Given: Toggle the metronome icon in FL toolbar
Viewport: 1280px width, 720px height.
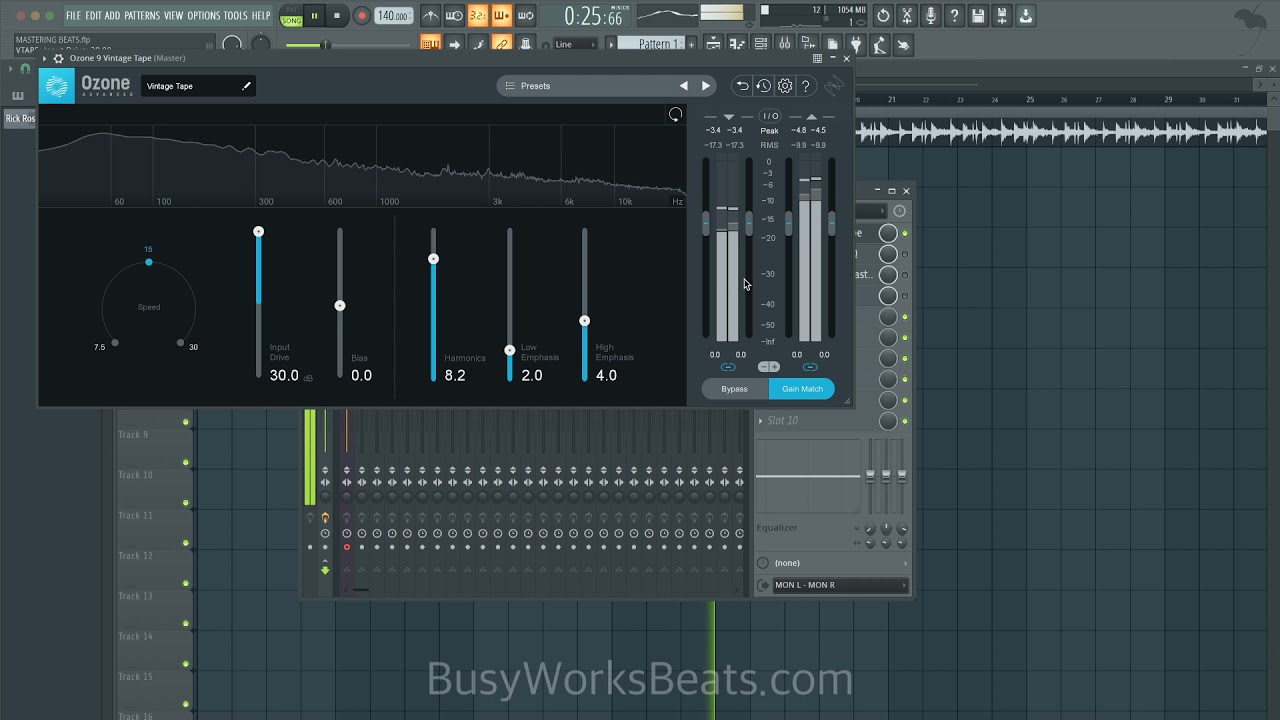Looking at the screenshot, I should 430,16.
